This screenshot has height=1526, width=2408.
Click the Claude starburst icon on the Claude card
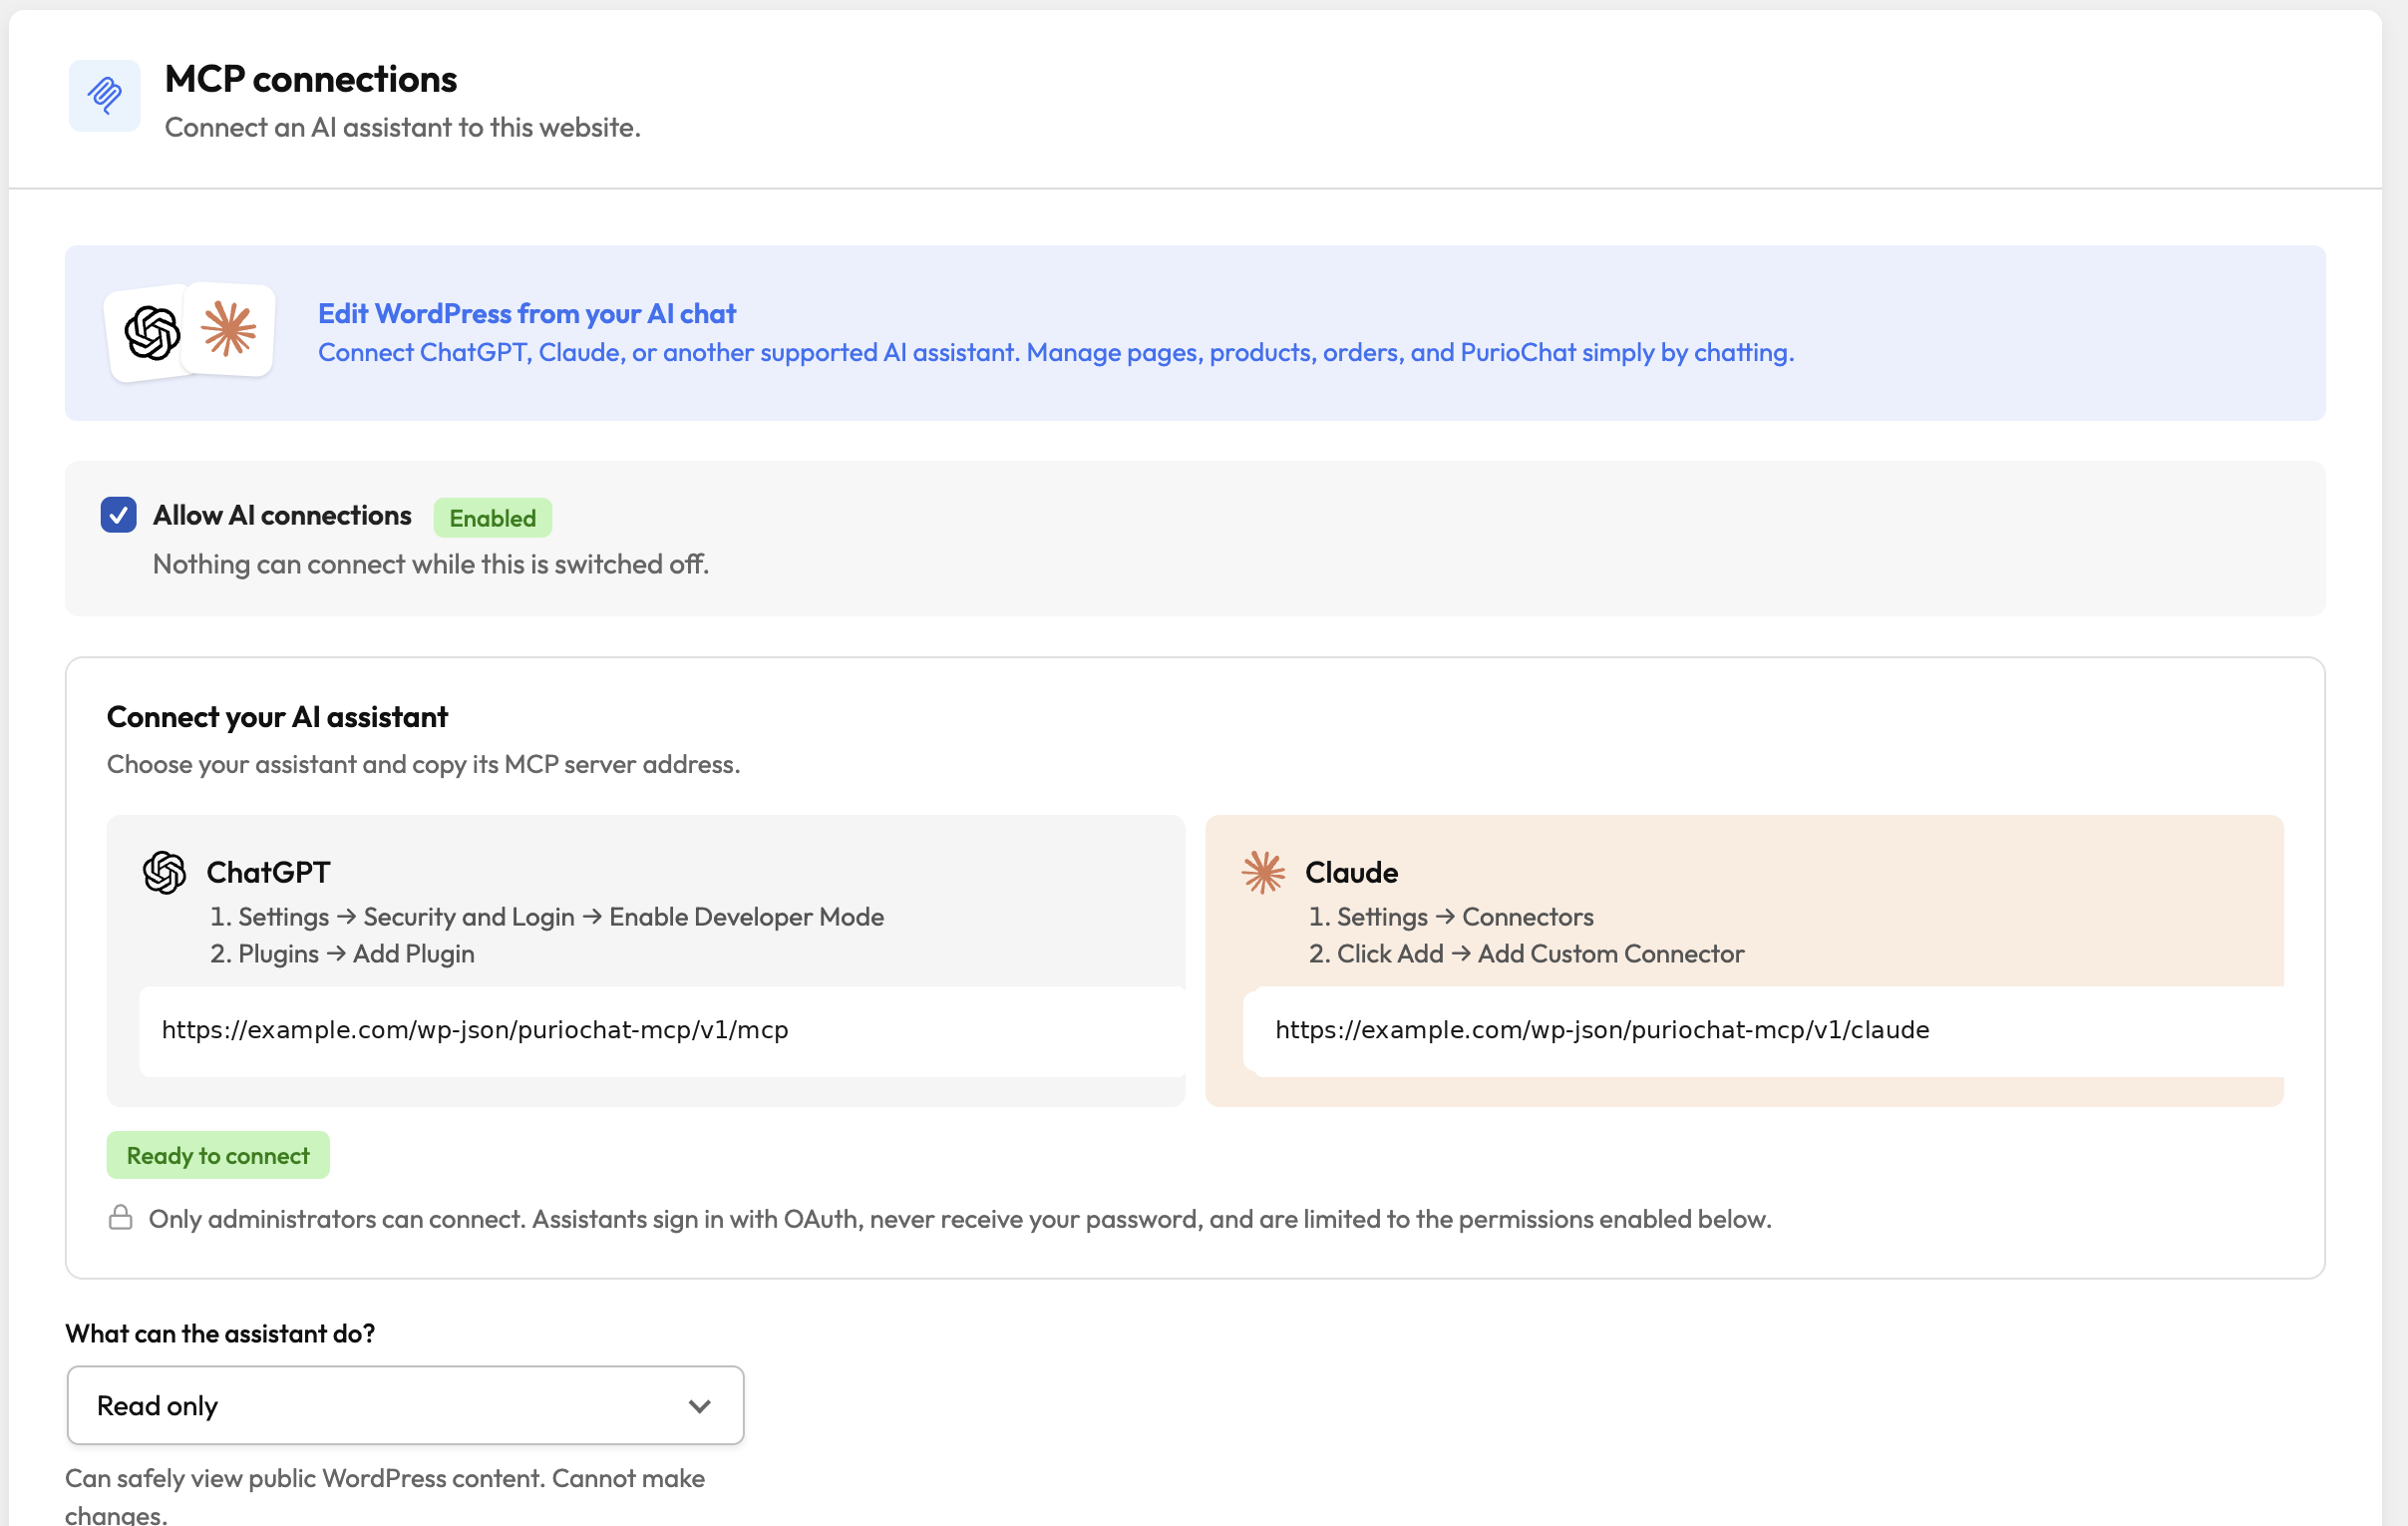tap(1263, 872)
